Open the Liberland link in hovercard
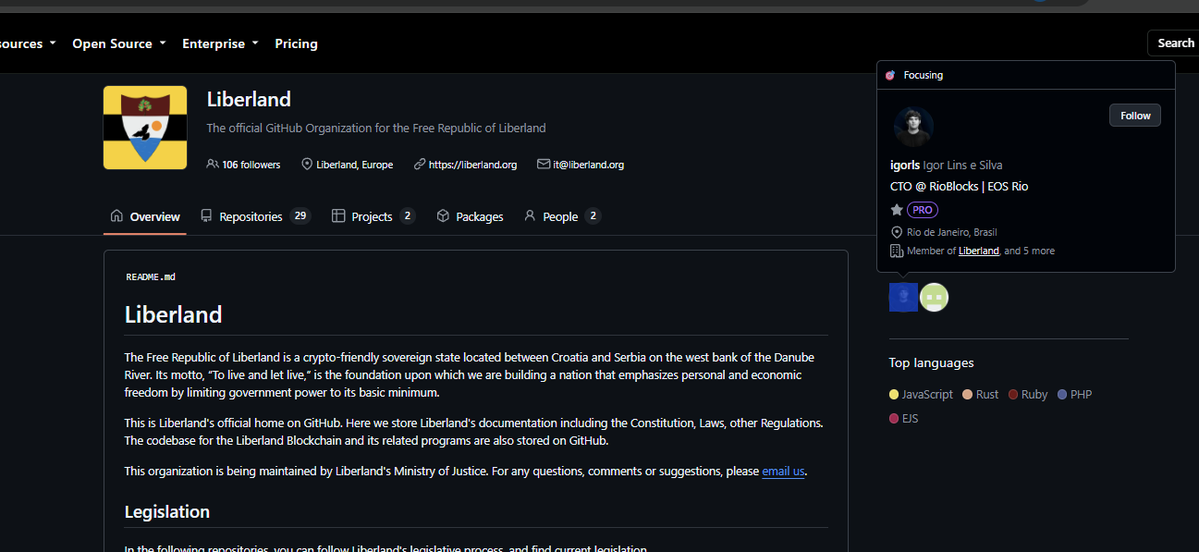This screenshot has height=552, width=1199. click(979, 251)
